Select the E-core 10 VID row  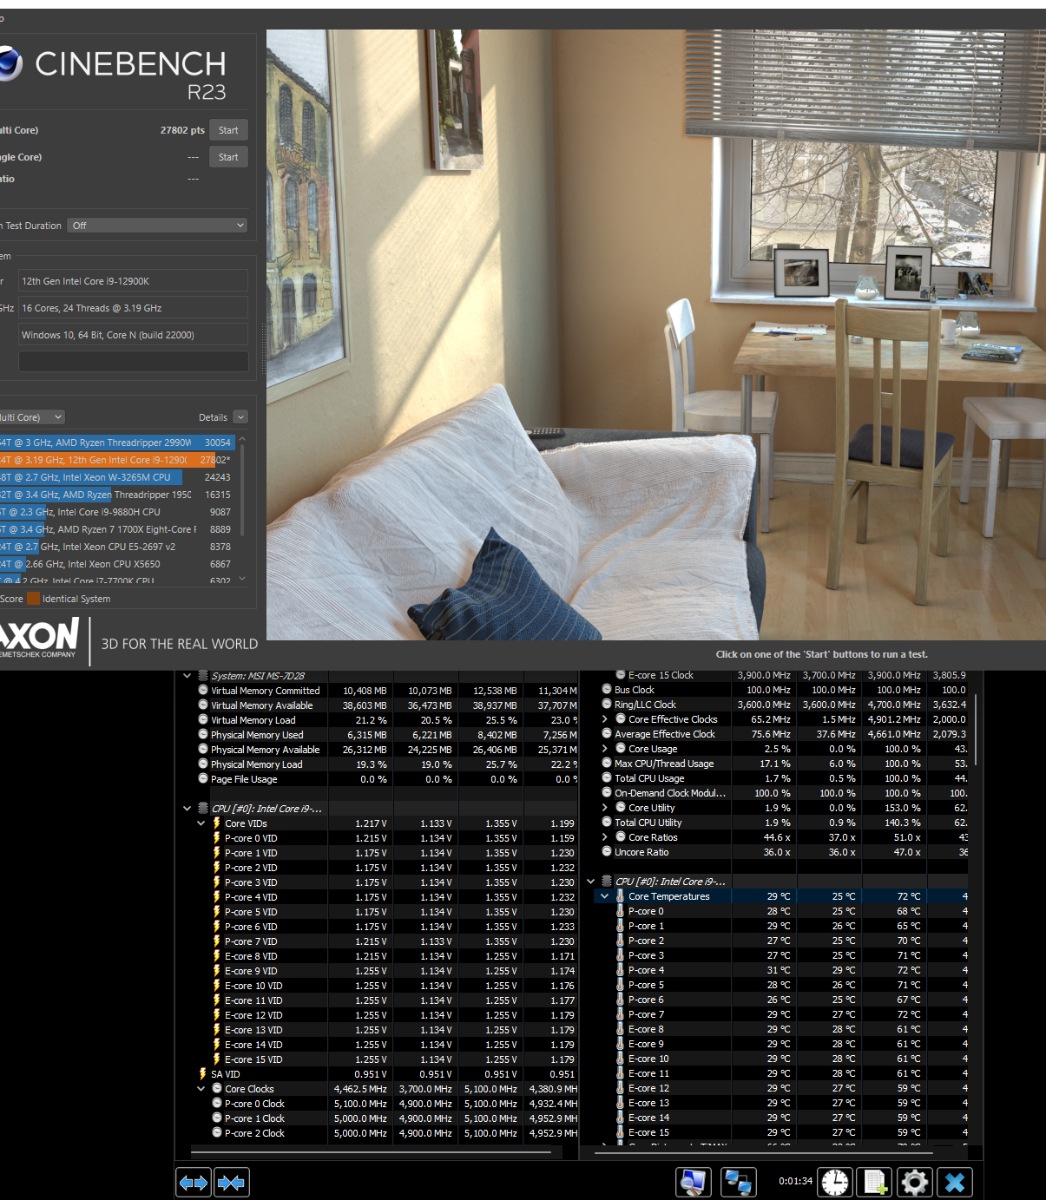pos(379,986)
